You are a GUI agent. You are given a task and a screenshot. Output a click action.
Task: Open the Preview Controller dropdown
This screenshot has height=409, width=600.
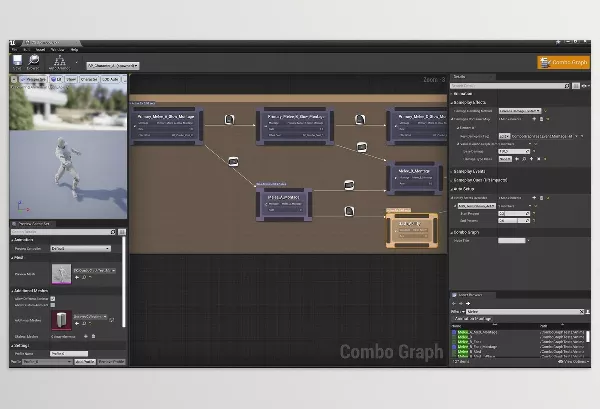81,248
